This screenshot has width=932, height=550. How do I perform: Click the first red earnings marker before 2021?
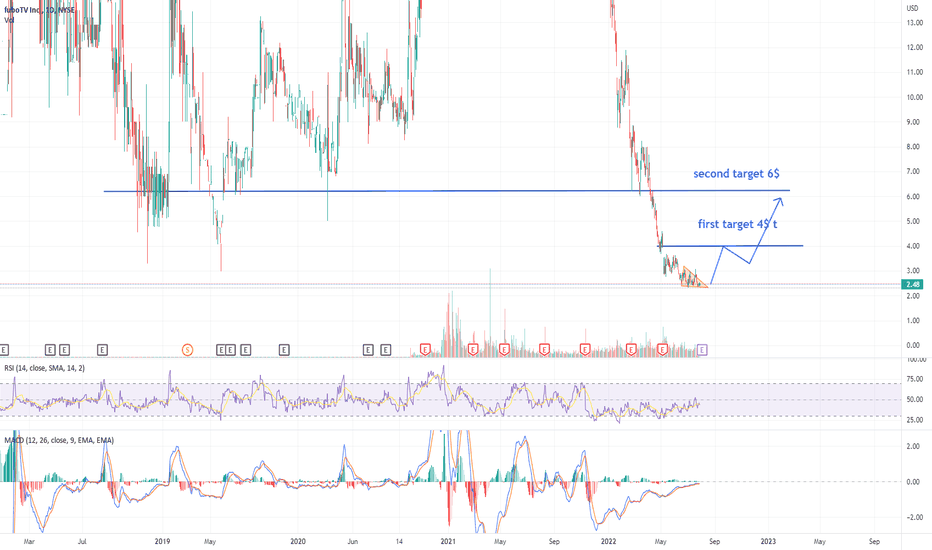(425, 350)
